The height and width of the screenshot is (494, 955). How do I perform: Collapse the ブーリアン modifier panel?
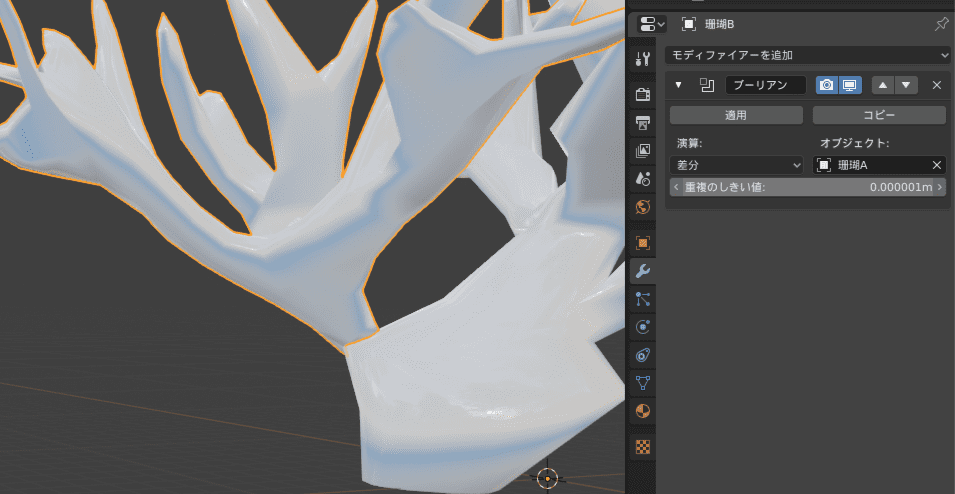point(678,85)
